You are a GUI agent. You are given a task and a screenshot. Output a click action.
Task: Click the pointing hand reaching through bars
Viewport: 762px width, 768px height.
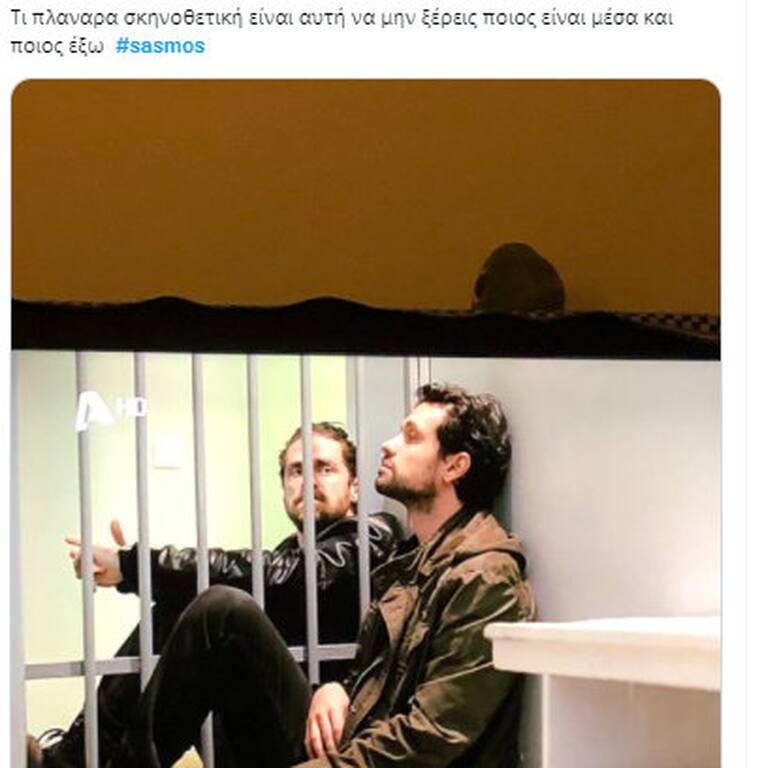tap(95, 553)
